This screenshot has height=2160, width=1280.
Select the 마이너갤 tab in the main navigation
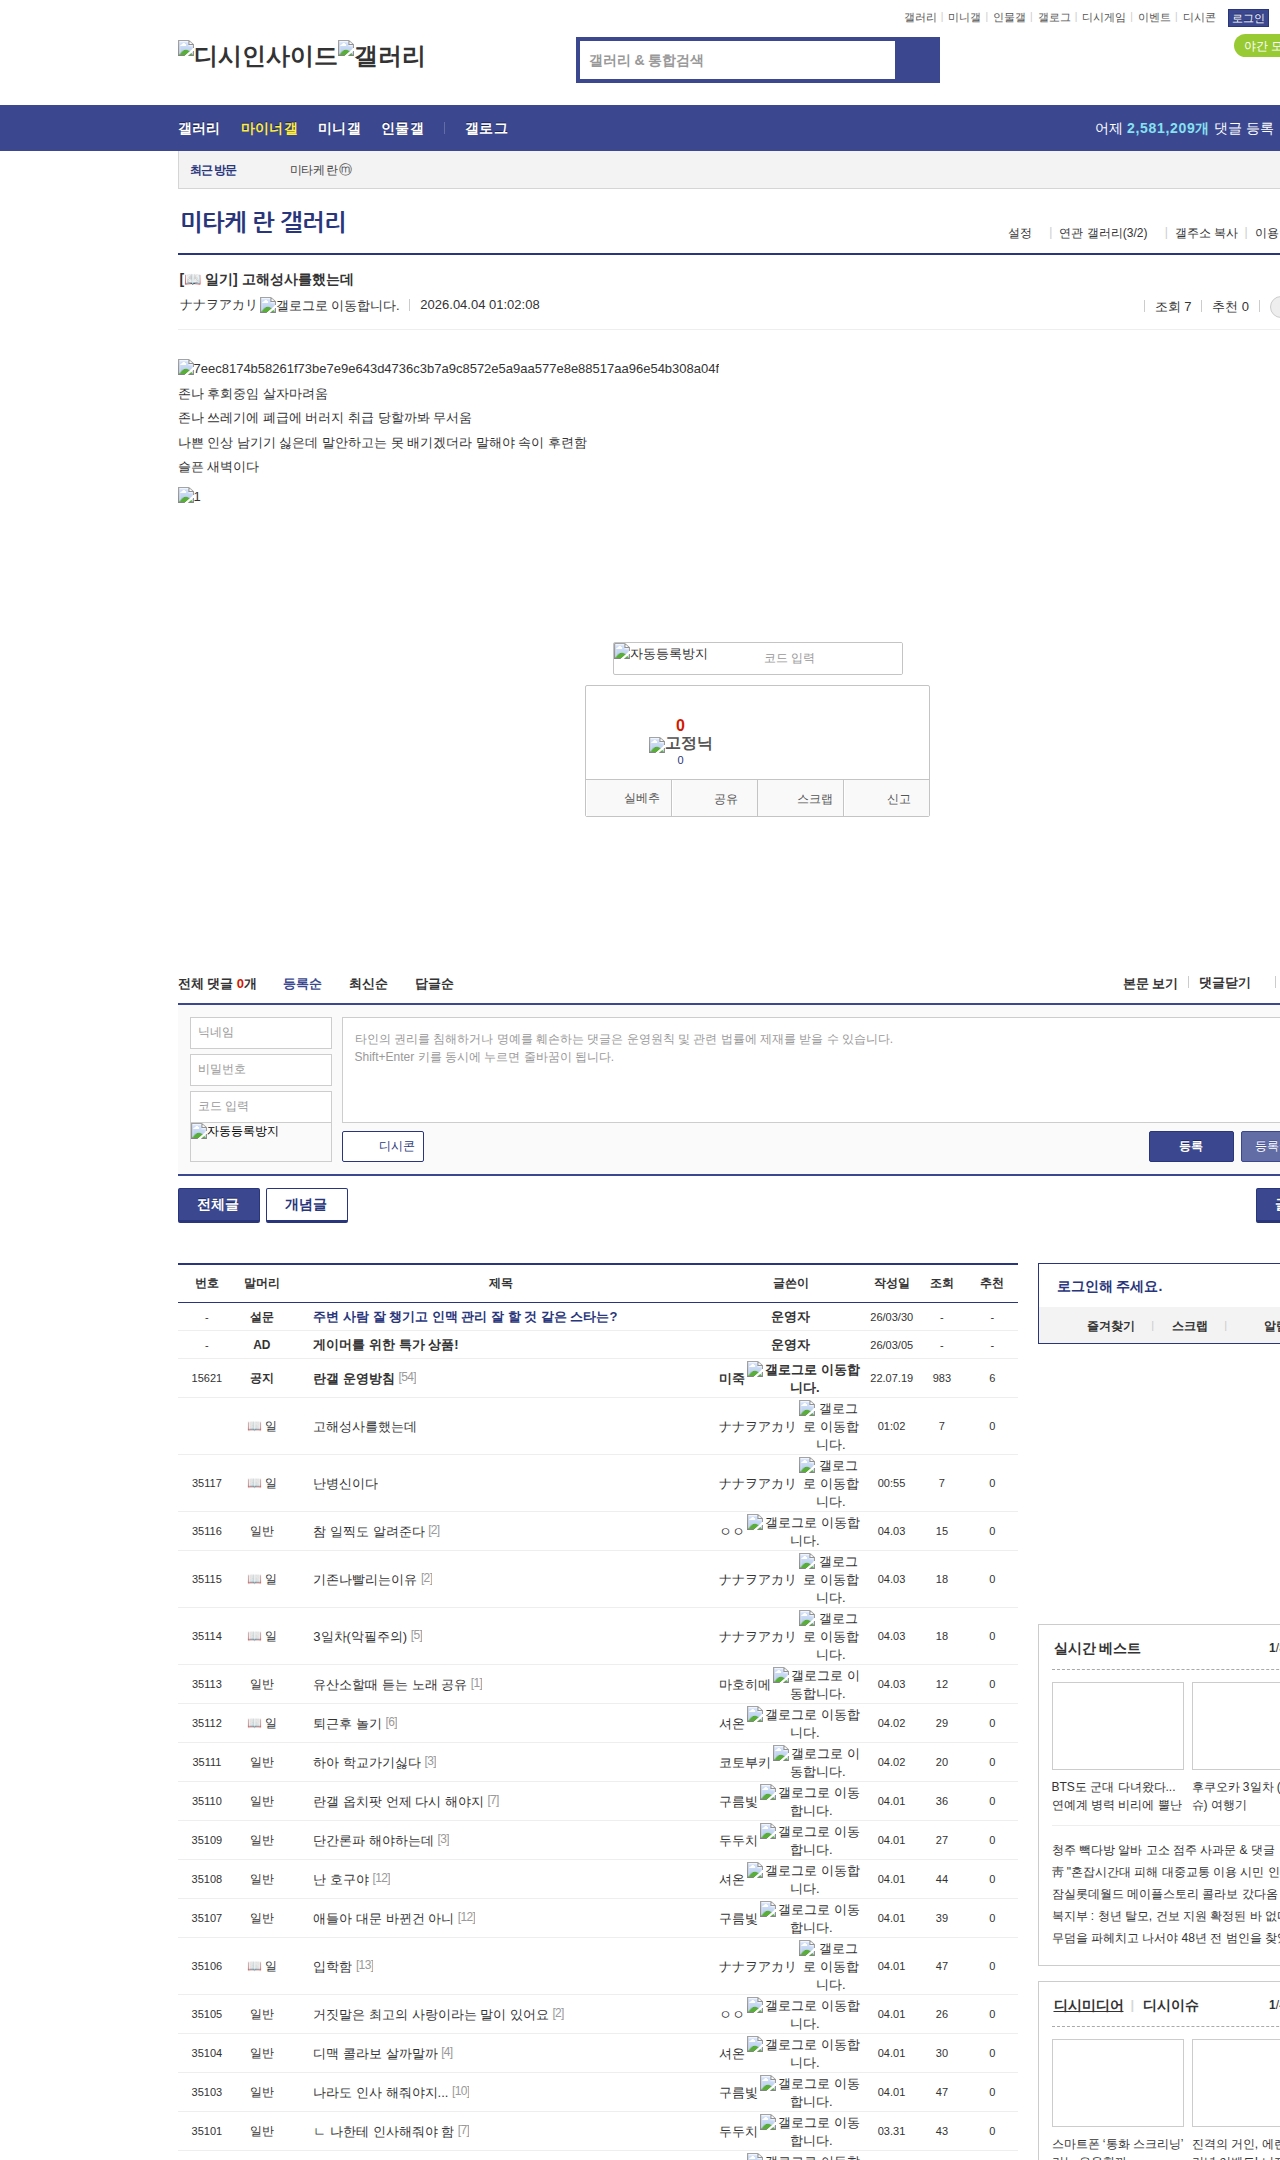pyautogui.click(x=269, y=129)
